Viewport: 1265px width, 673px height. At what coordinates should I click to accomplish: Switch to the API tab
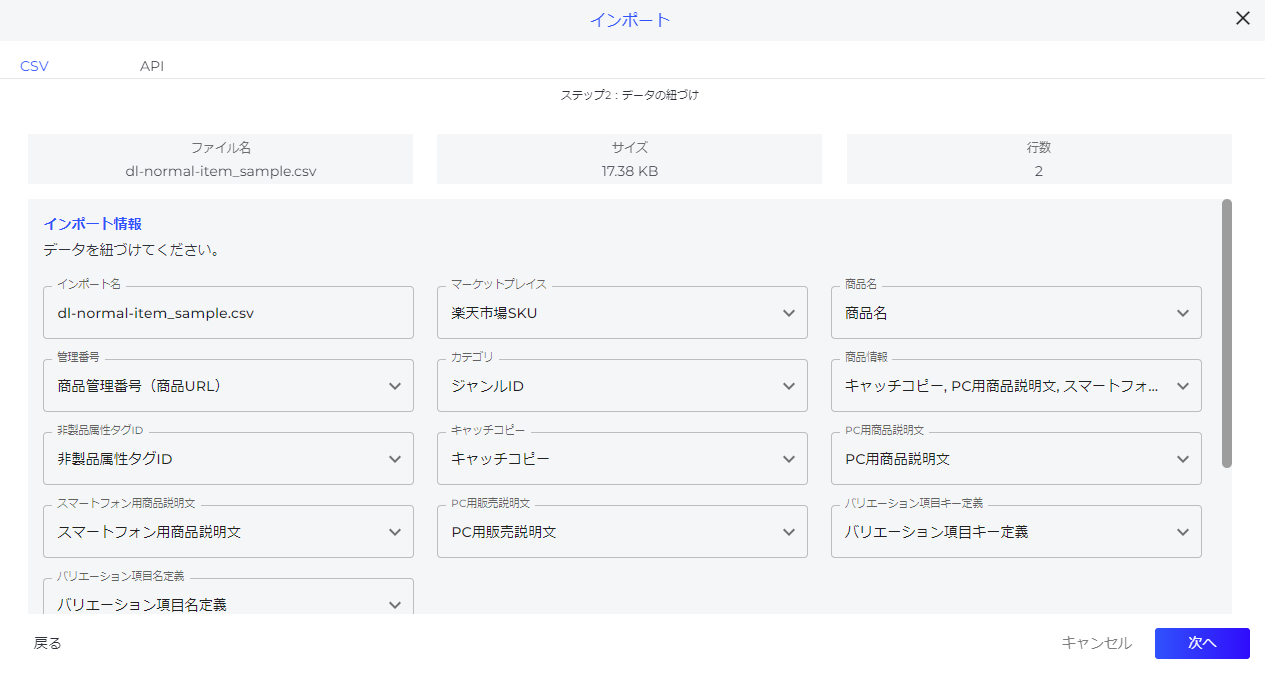(152, 66)
